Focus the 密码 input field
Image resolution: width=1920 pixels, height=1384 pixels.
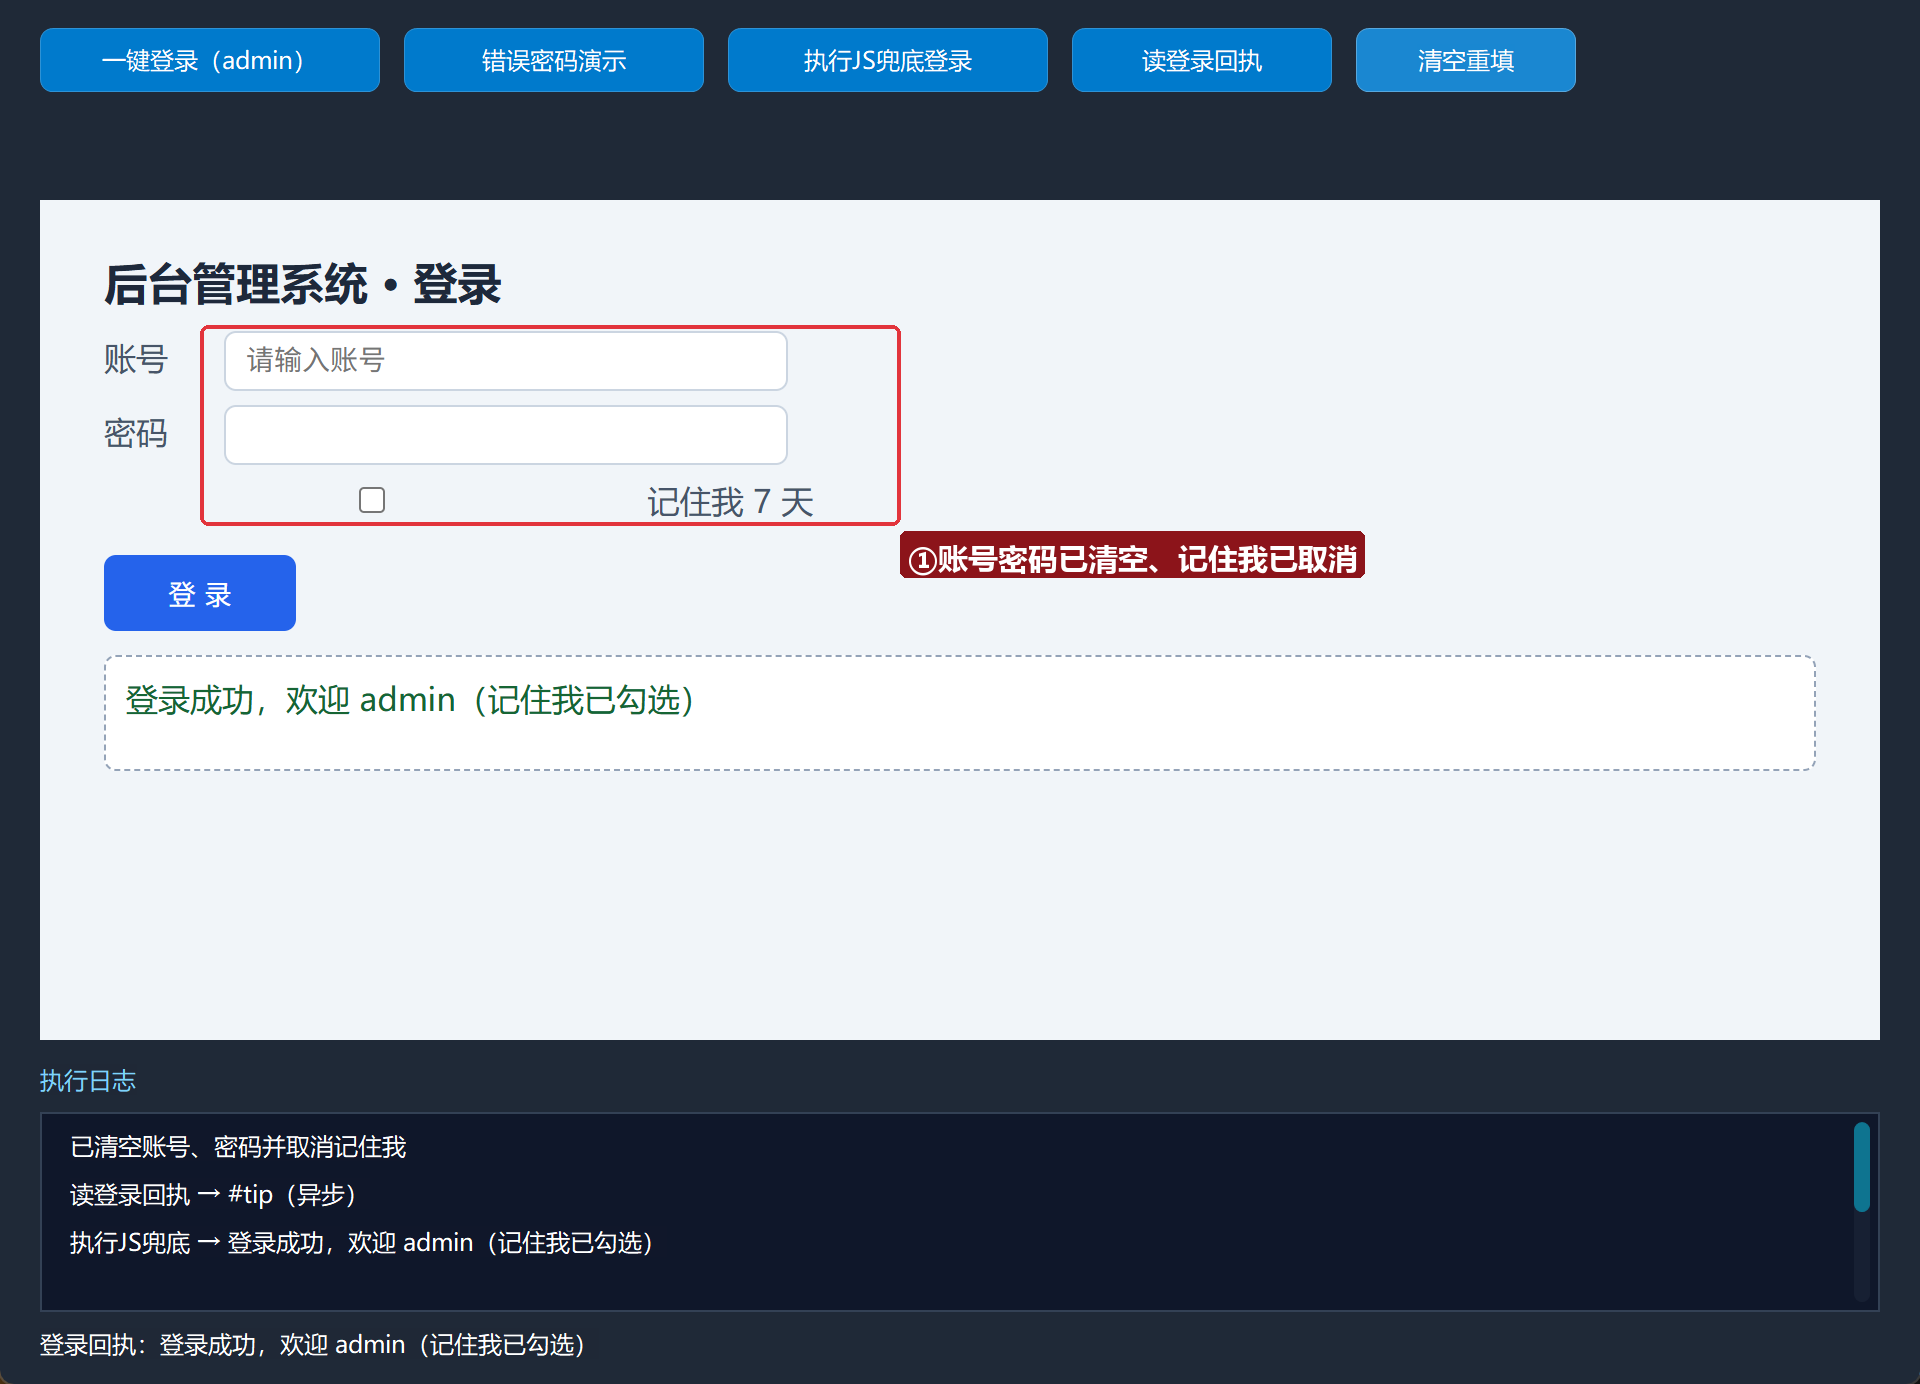pyautogui.click(x=506, y=435)
